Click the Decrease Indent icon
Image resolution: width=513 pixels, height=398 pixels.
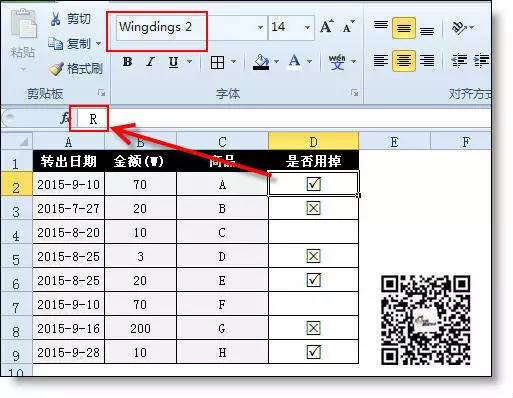tap(459, 61)
